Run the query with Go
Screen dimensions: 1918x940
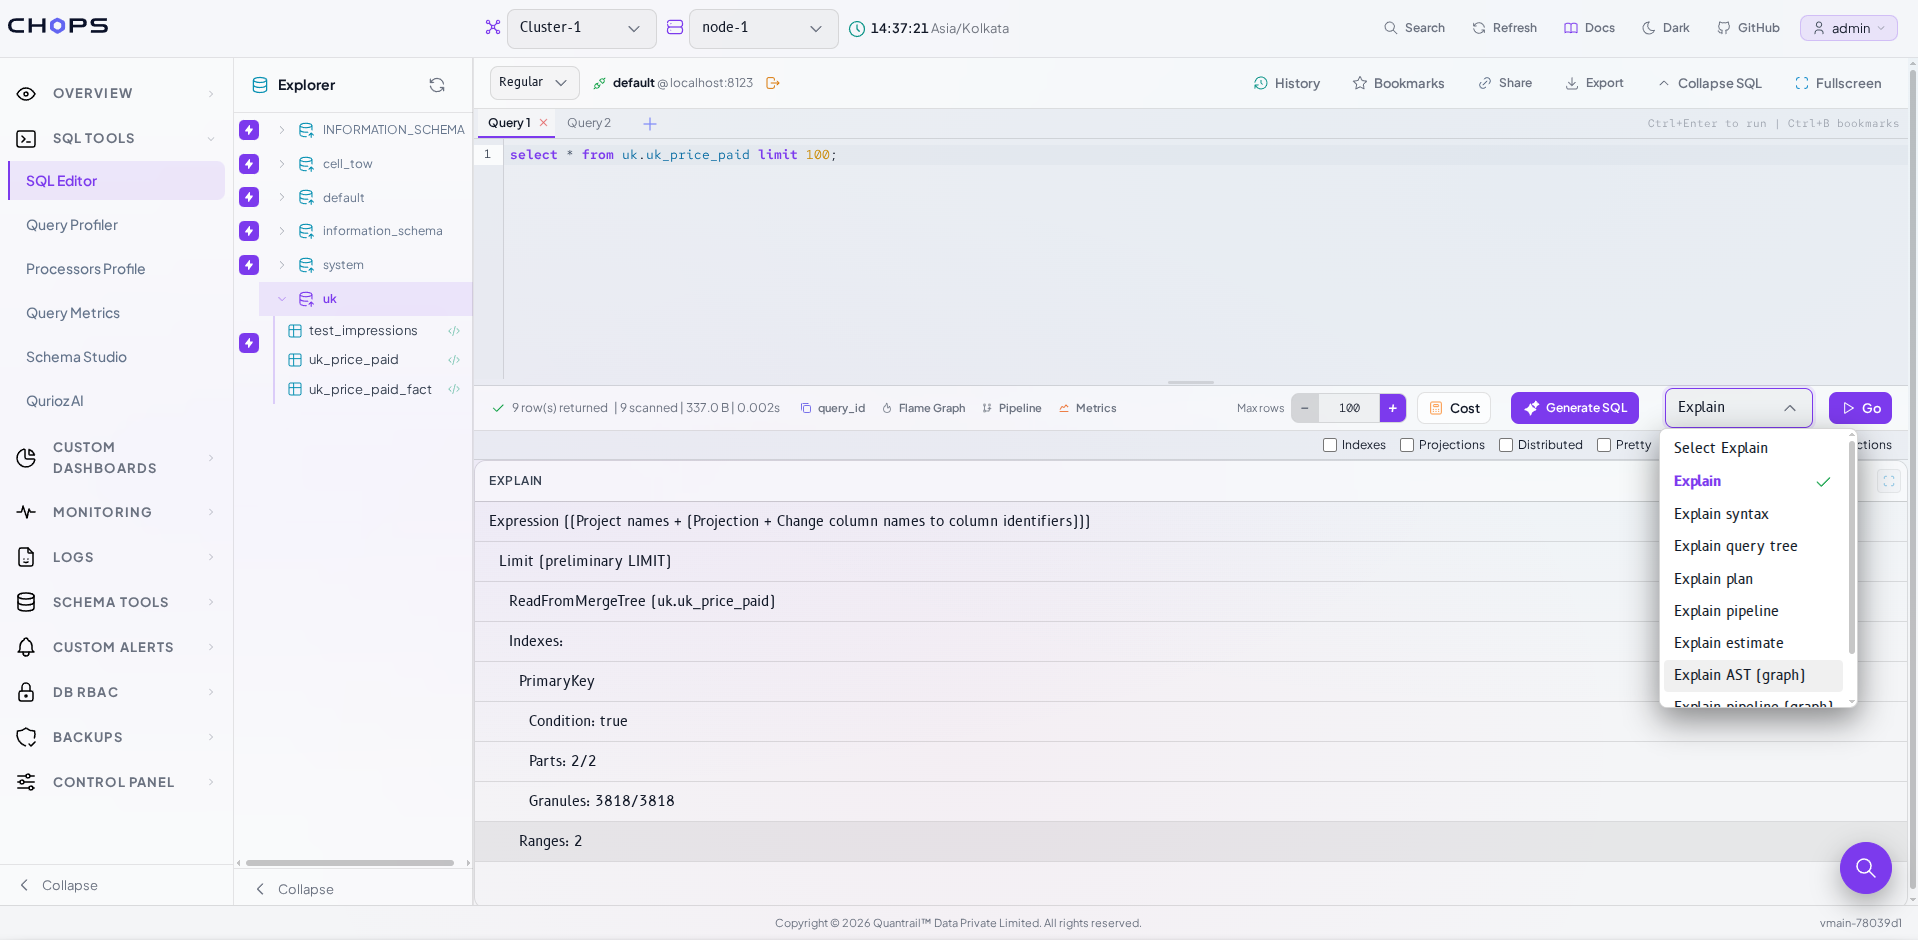1861,408
